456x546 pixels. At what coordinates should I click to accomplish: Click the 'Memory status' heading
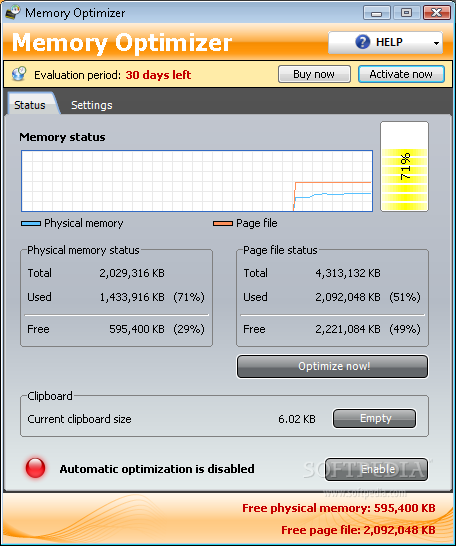click(x=62, y=137)
